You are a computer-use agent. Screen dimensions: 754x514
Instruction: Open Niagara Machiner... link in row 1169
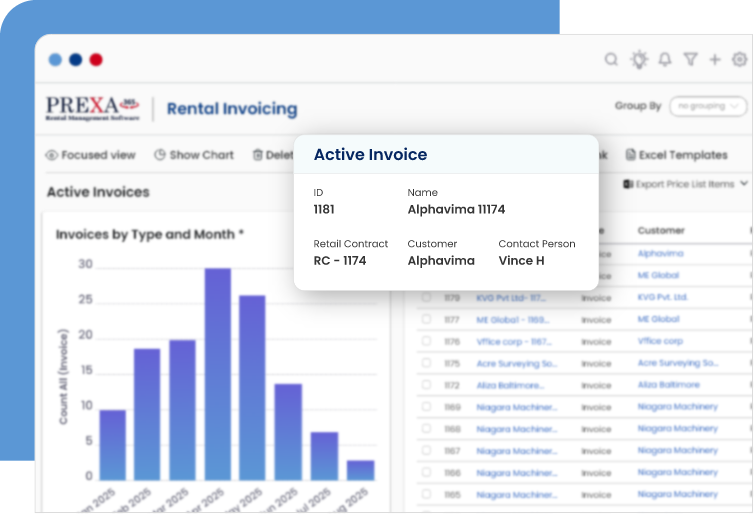pyautogui.click(x=516, y=407)
